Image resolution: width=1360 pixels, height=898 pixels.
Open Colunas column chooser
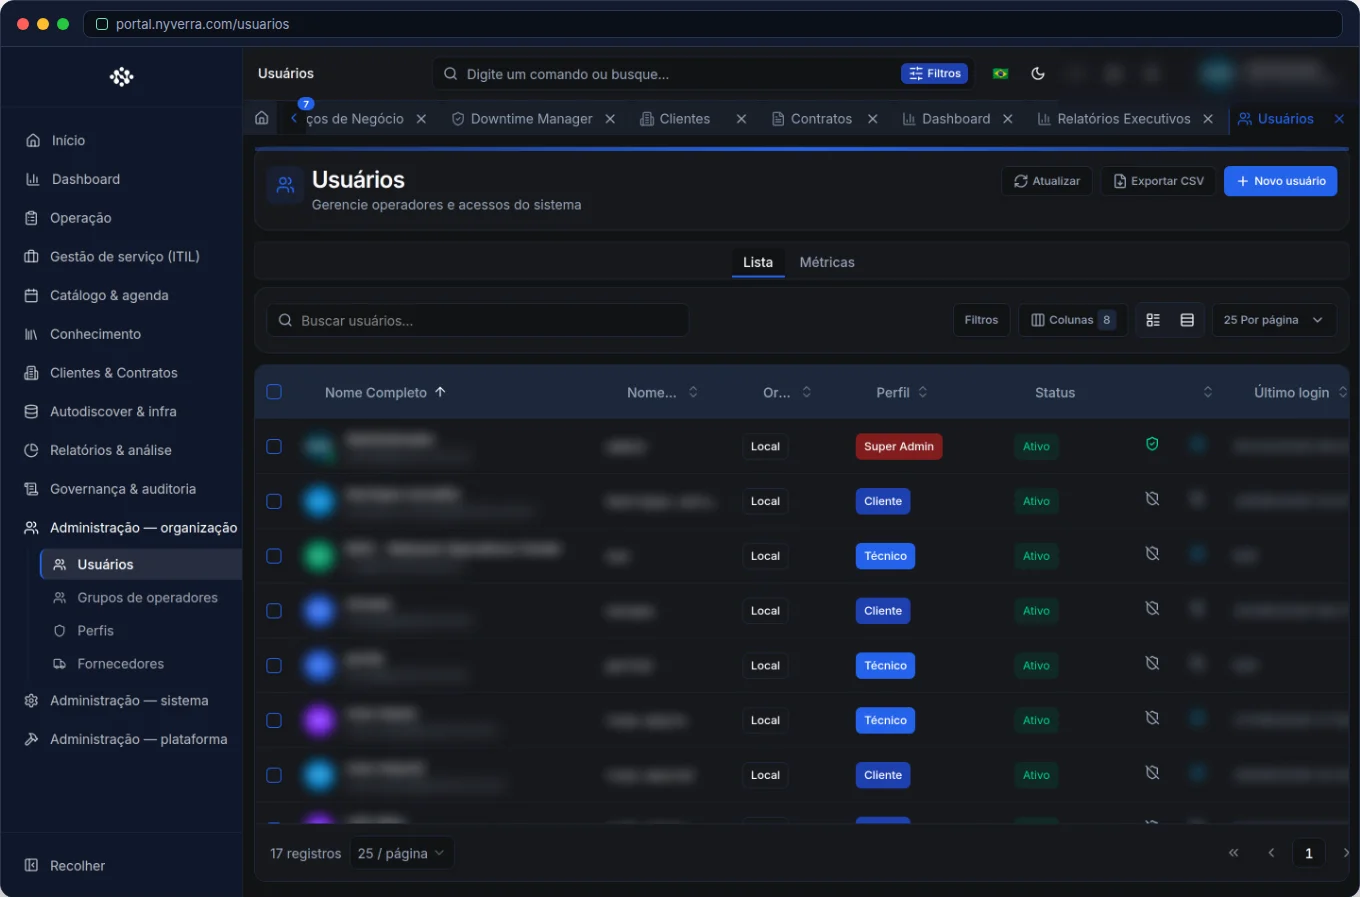tap(1073, 320)
